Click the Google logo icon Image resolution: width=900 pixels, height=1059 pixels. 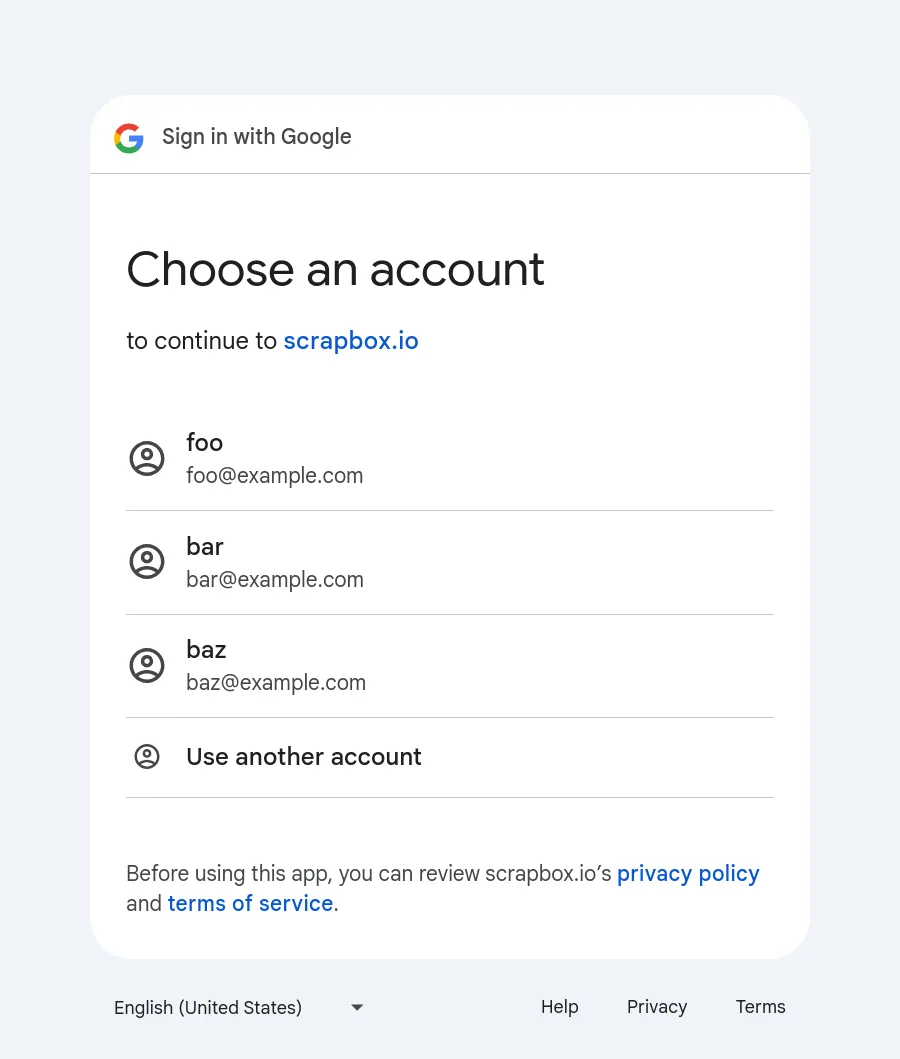pos(129,138)
